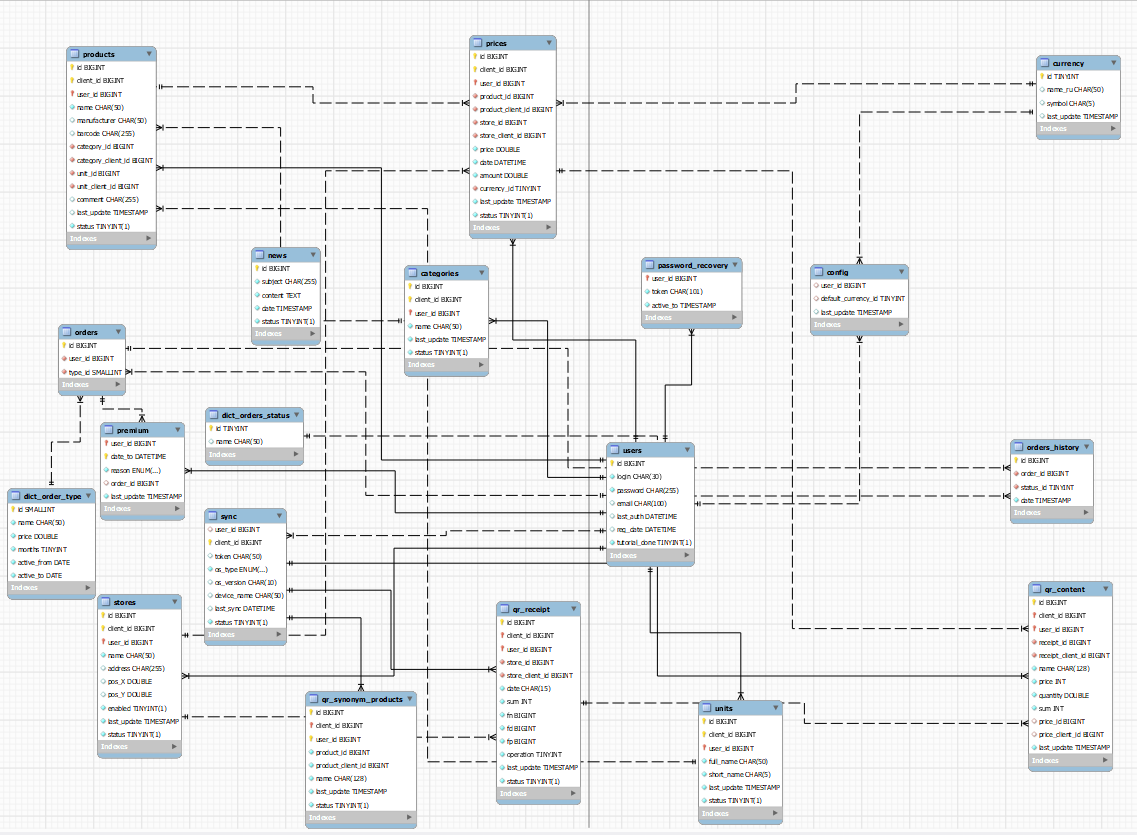Click the stores table icon
The image size is (1137, 835).
[x=106, y=602]
